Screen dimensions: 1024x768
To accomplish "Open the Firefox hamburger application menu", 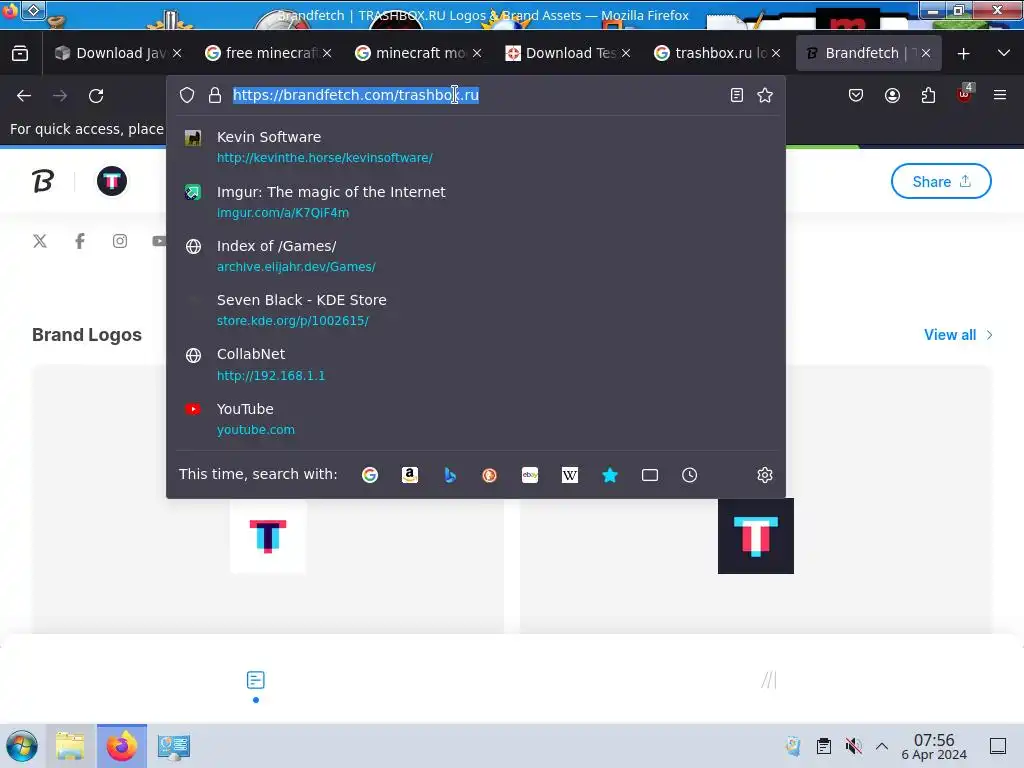I will tap(1000, 95).
